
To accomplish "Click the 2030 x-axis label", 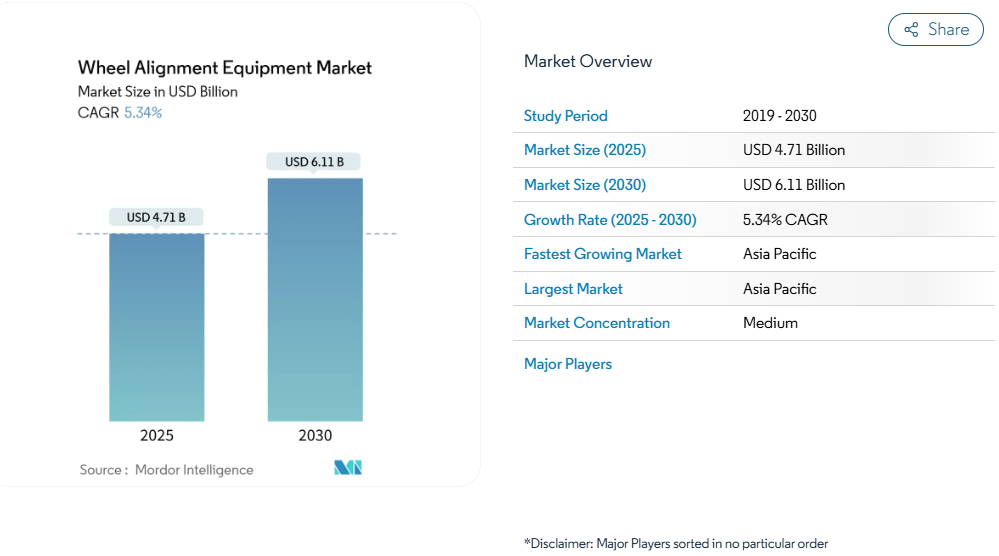I will [x=315, y=436].
